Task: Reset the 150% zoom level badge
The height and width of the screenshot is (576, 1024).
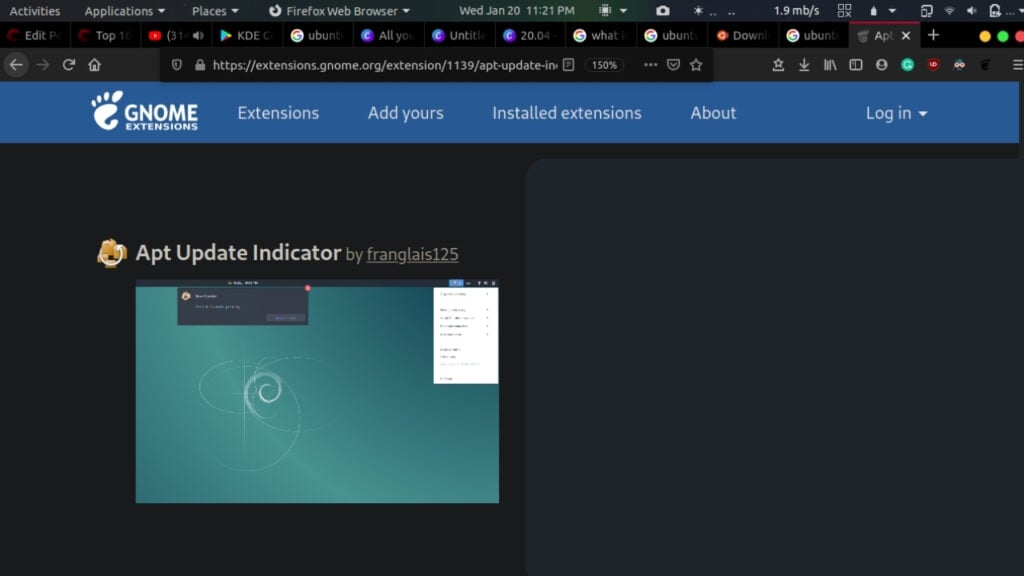Action: click(604, 65)
